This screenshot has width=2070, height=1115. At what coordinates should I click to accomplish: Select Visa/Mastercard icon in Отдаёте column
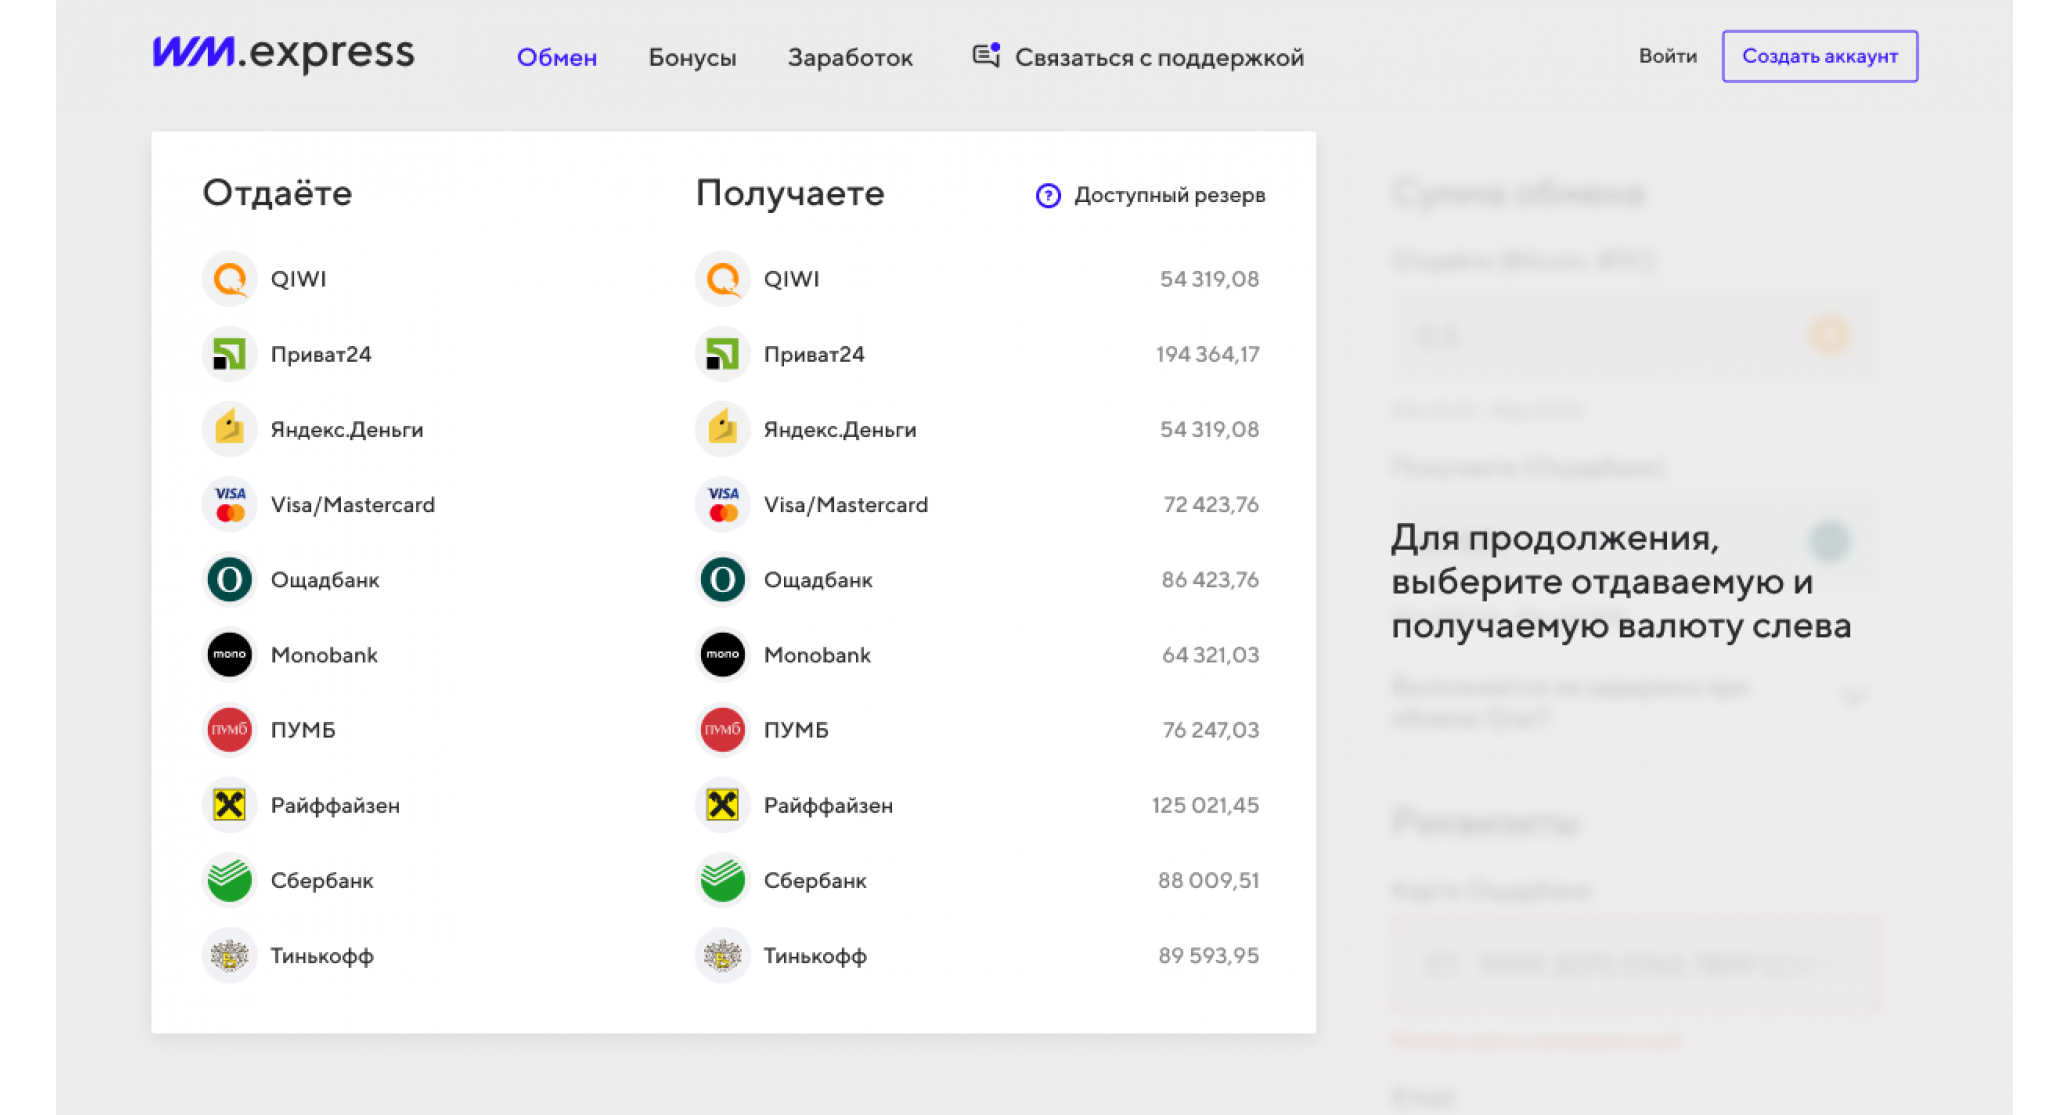(x=230, y=504)
